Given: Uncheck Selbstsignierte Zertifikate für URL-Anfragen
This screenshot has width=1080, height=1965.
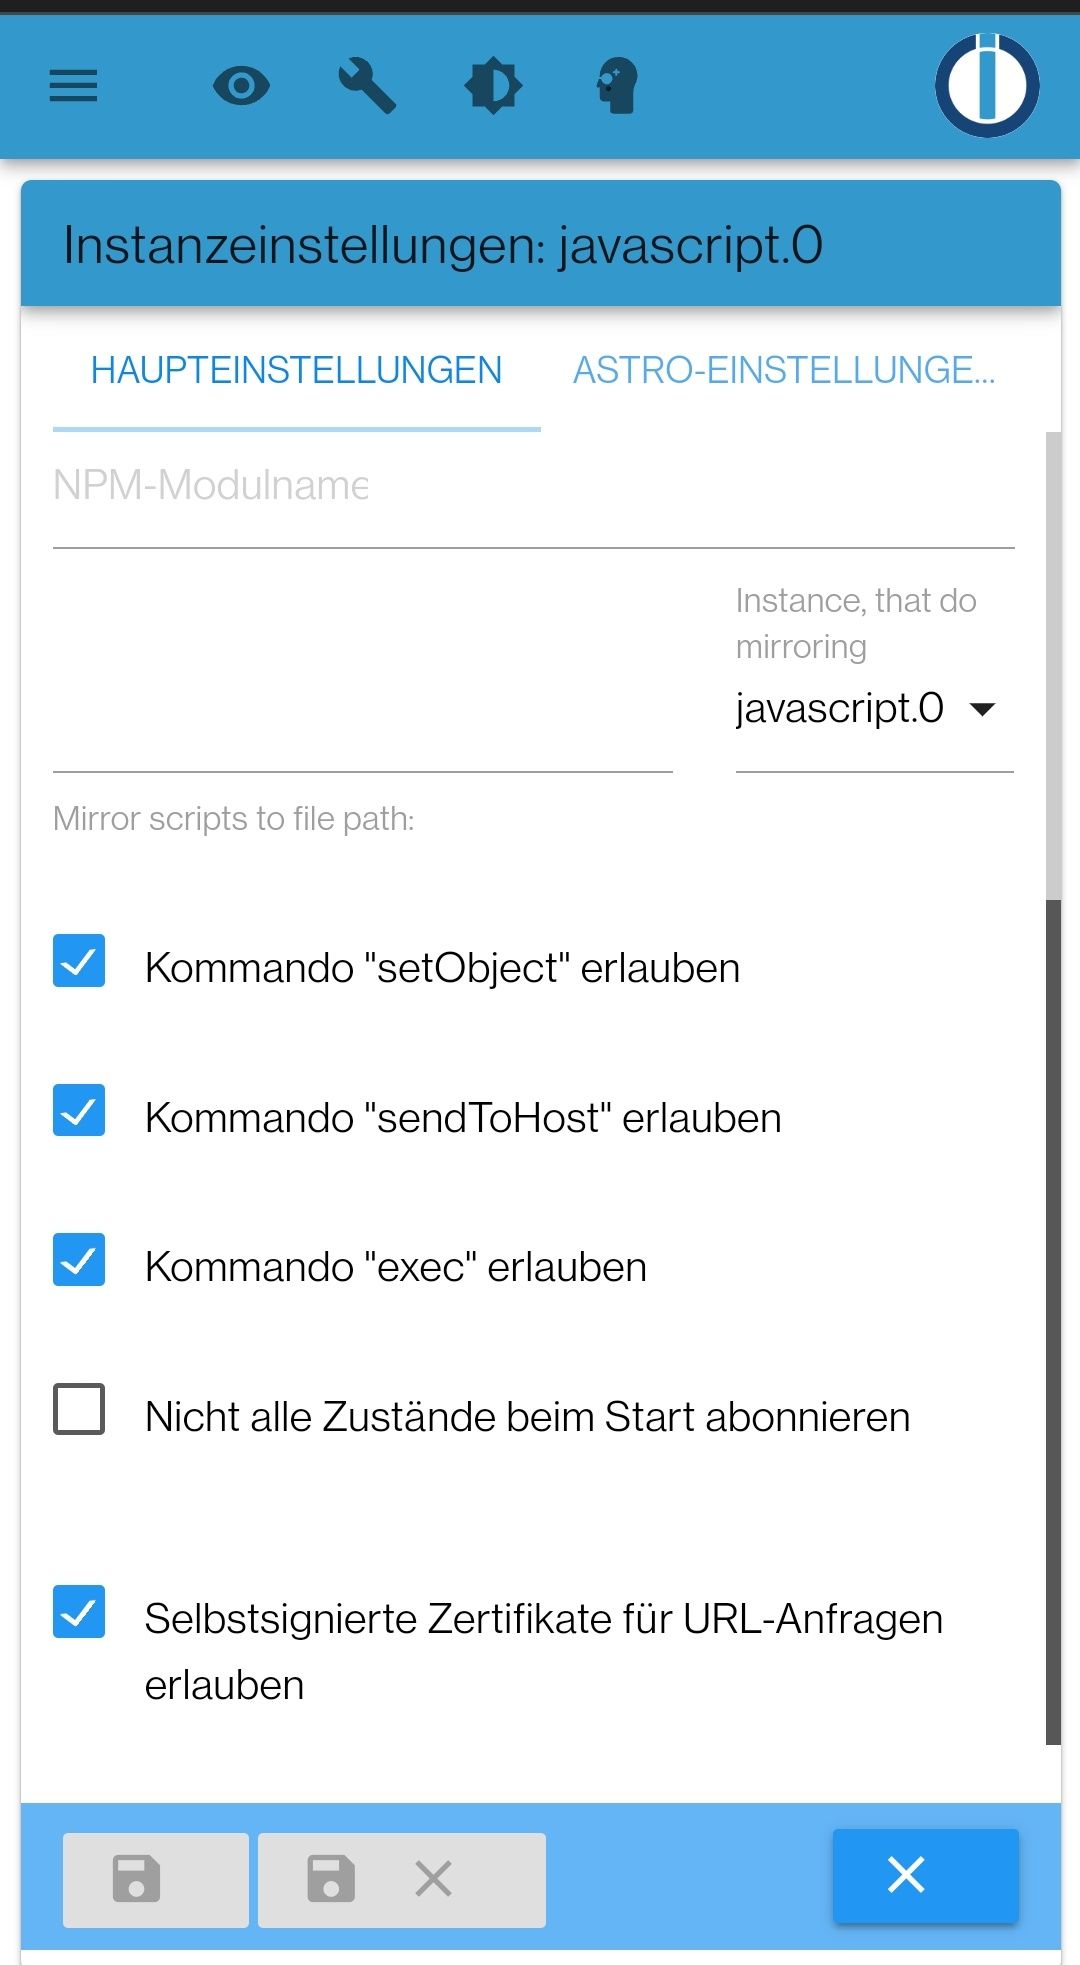Looking at the screenshot, I should pyautogui.click(x=79, y=1612).
